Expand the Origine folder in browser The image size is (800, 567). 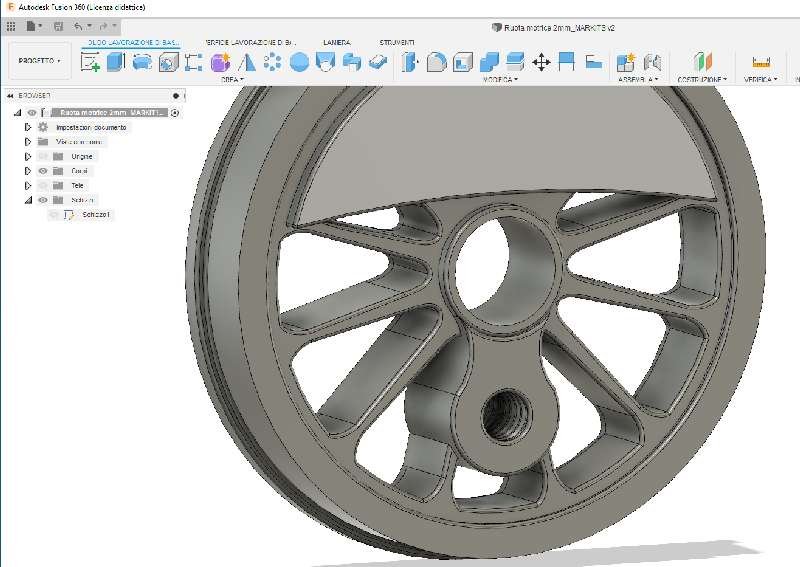click(x=28, y=156)
